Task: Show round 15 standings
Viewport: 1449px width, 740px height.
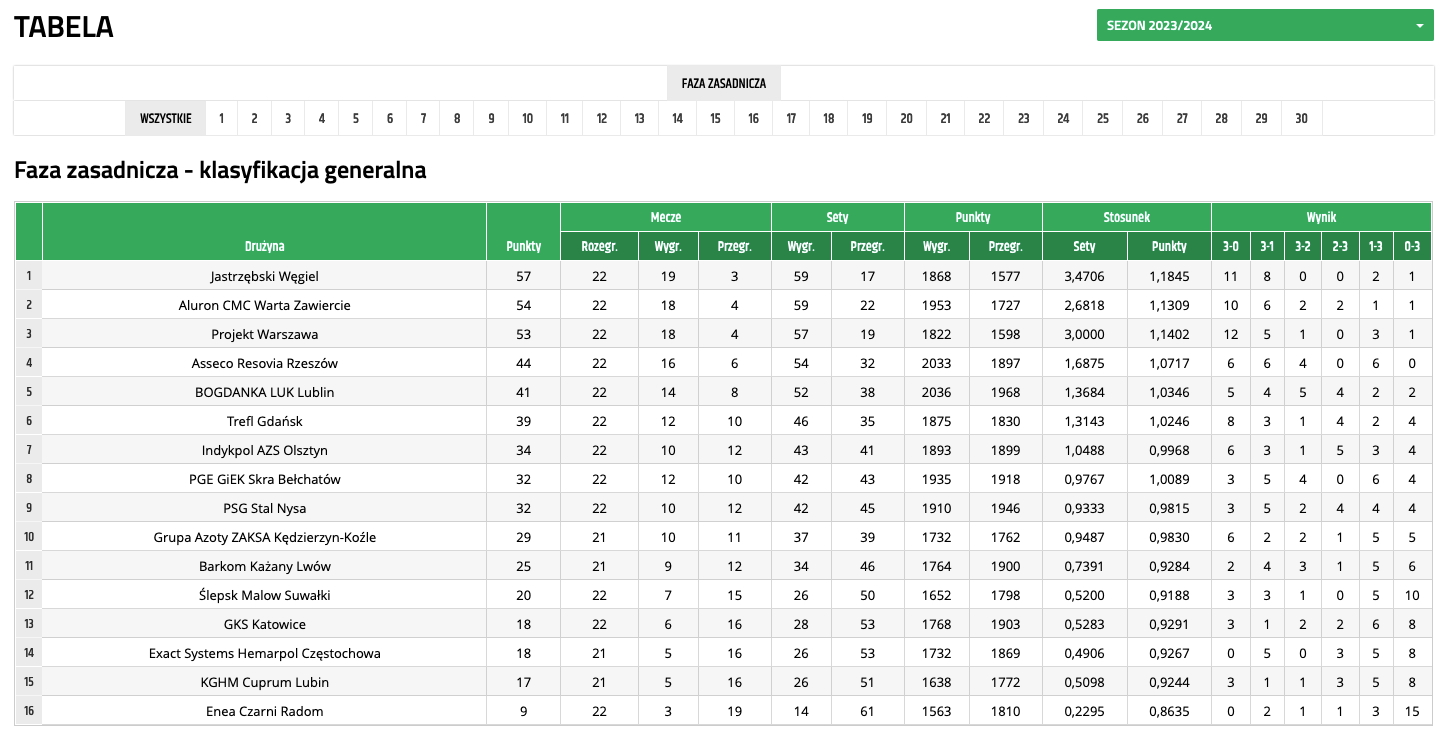Action: (x=715, y=118)
